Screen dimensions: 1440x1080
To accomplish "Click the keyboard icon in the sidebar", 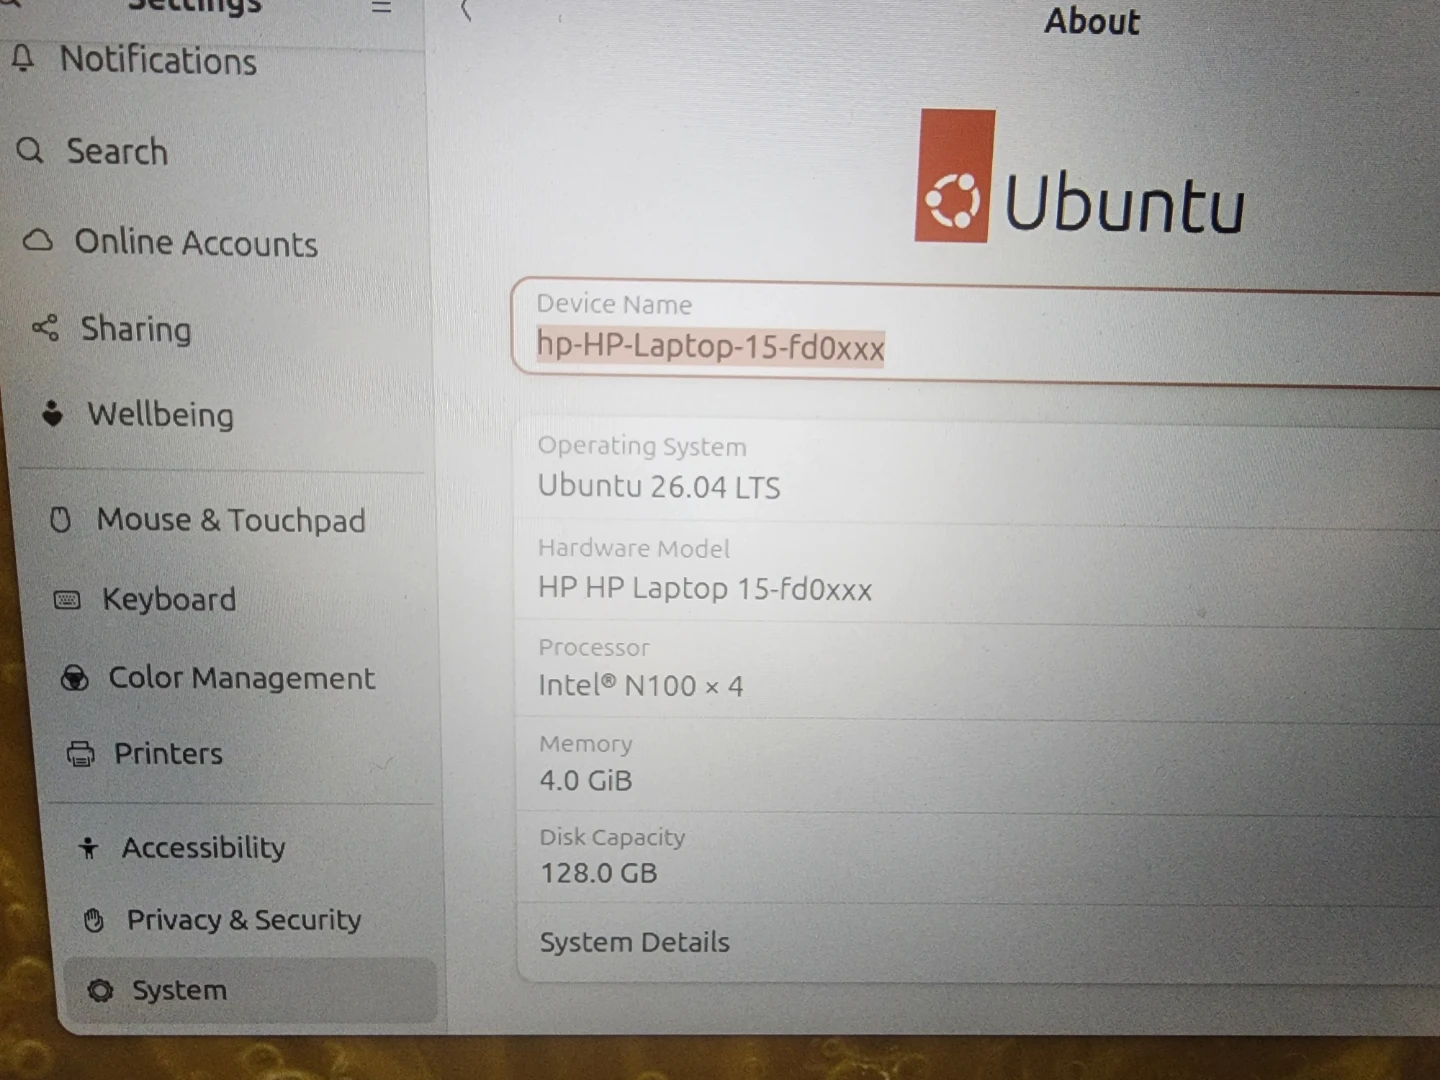I will click(67, 600).
